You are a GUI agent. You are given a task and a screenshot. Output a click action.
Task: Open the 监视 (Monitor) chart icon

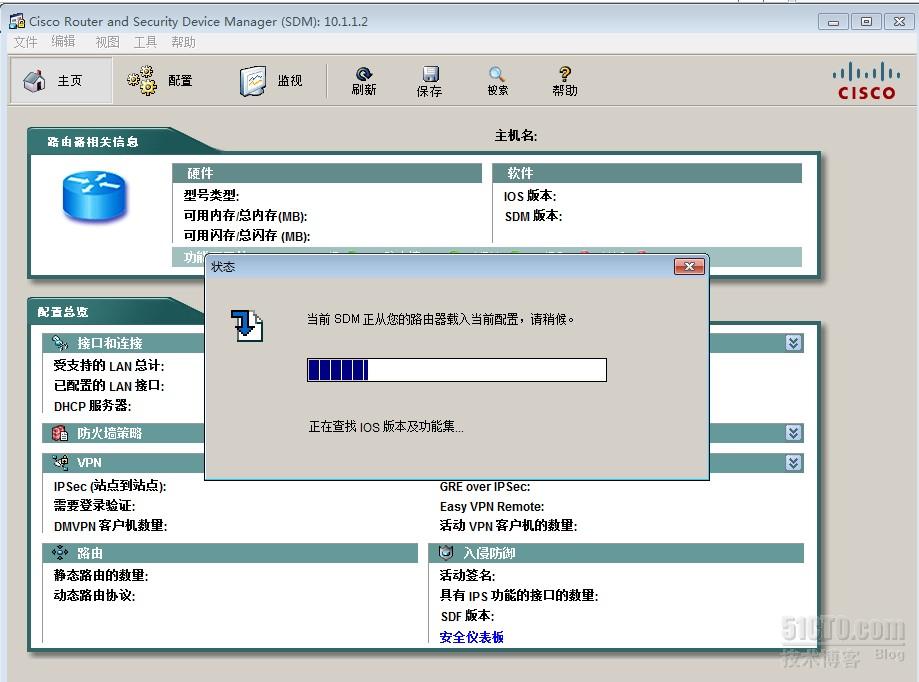[x=253, y=81]
